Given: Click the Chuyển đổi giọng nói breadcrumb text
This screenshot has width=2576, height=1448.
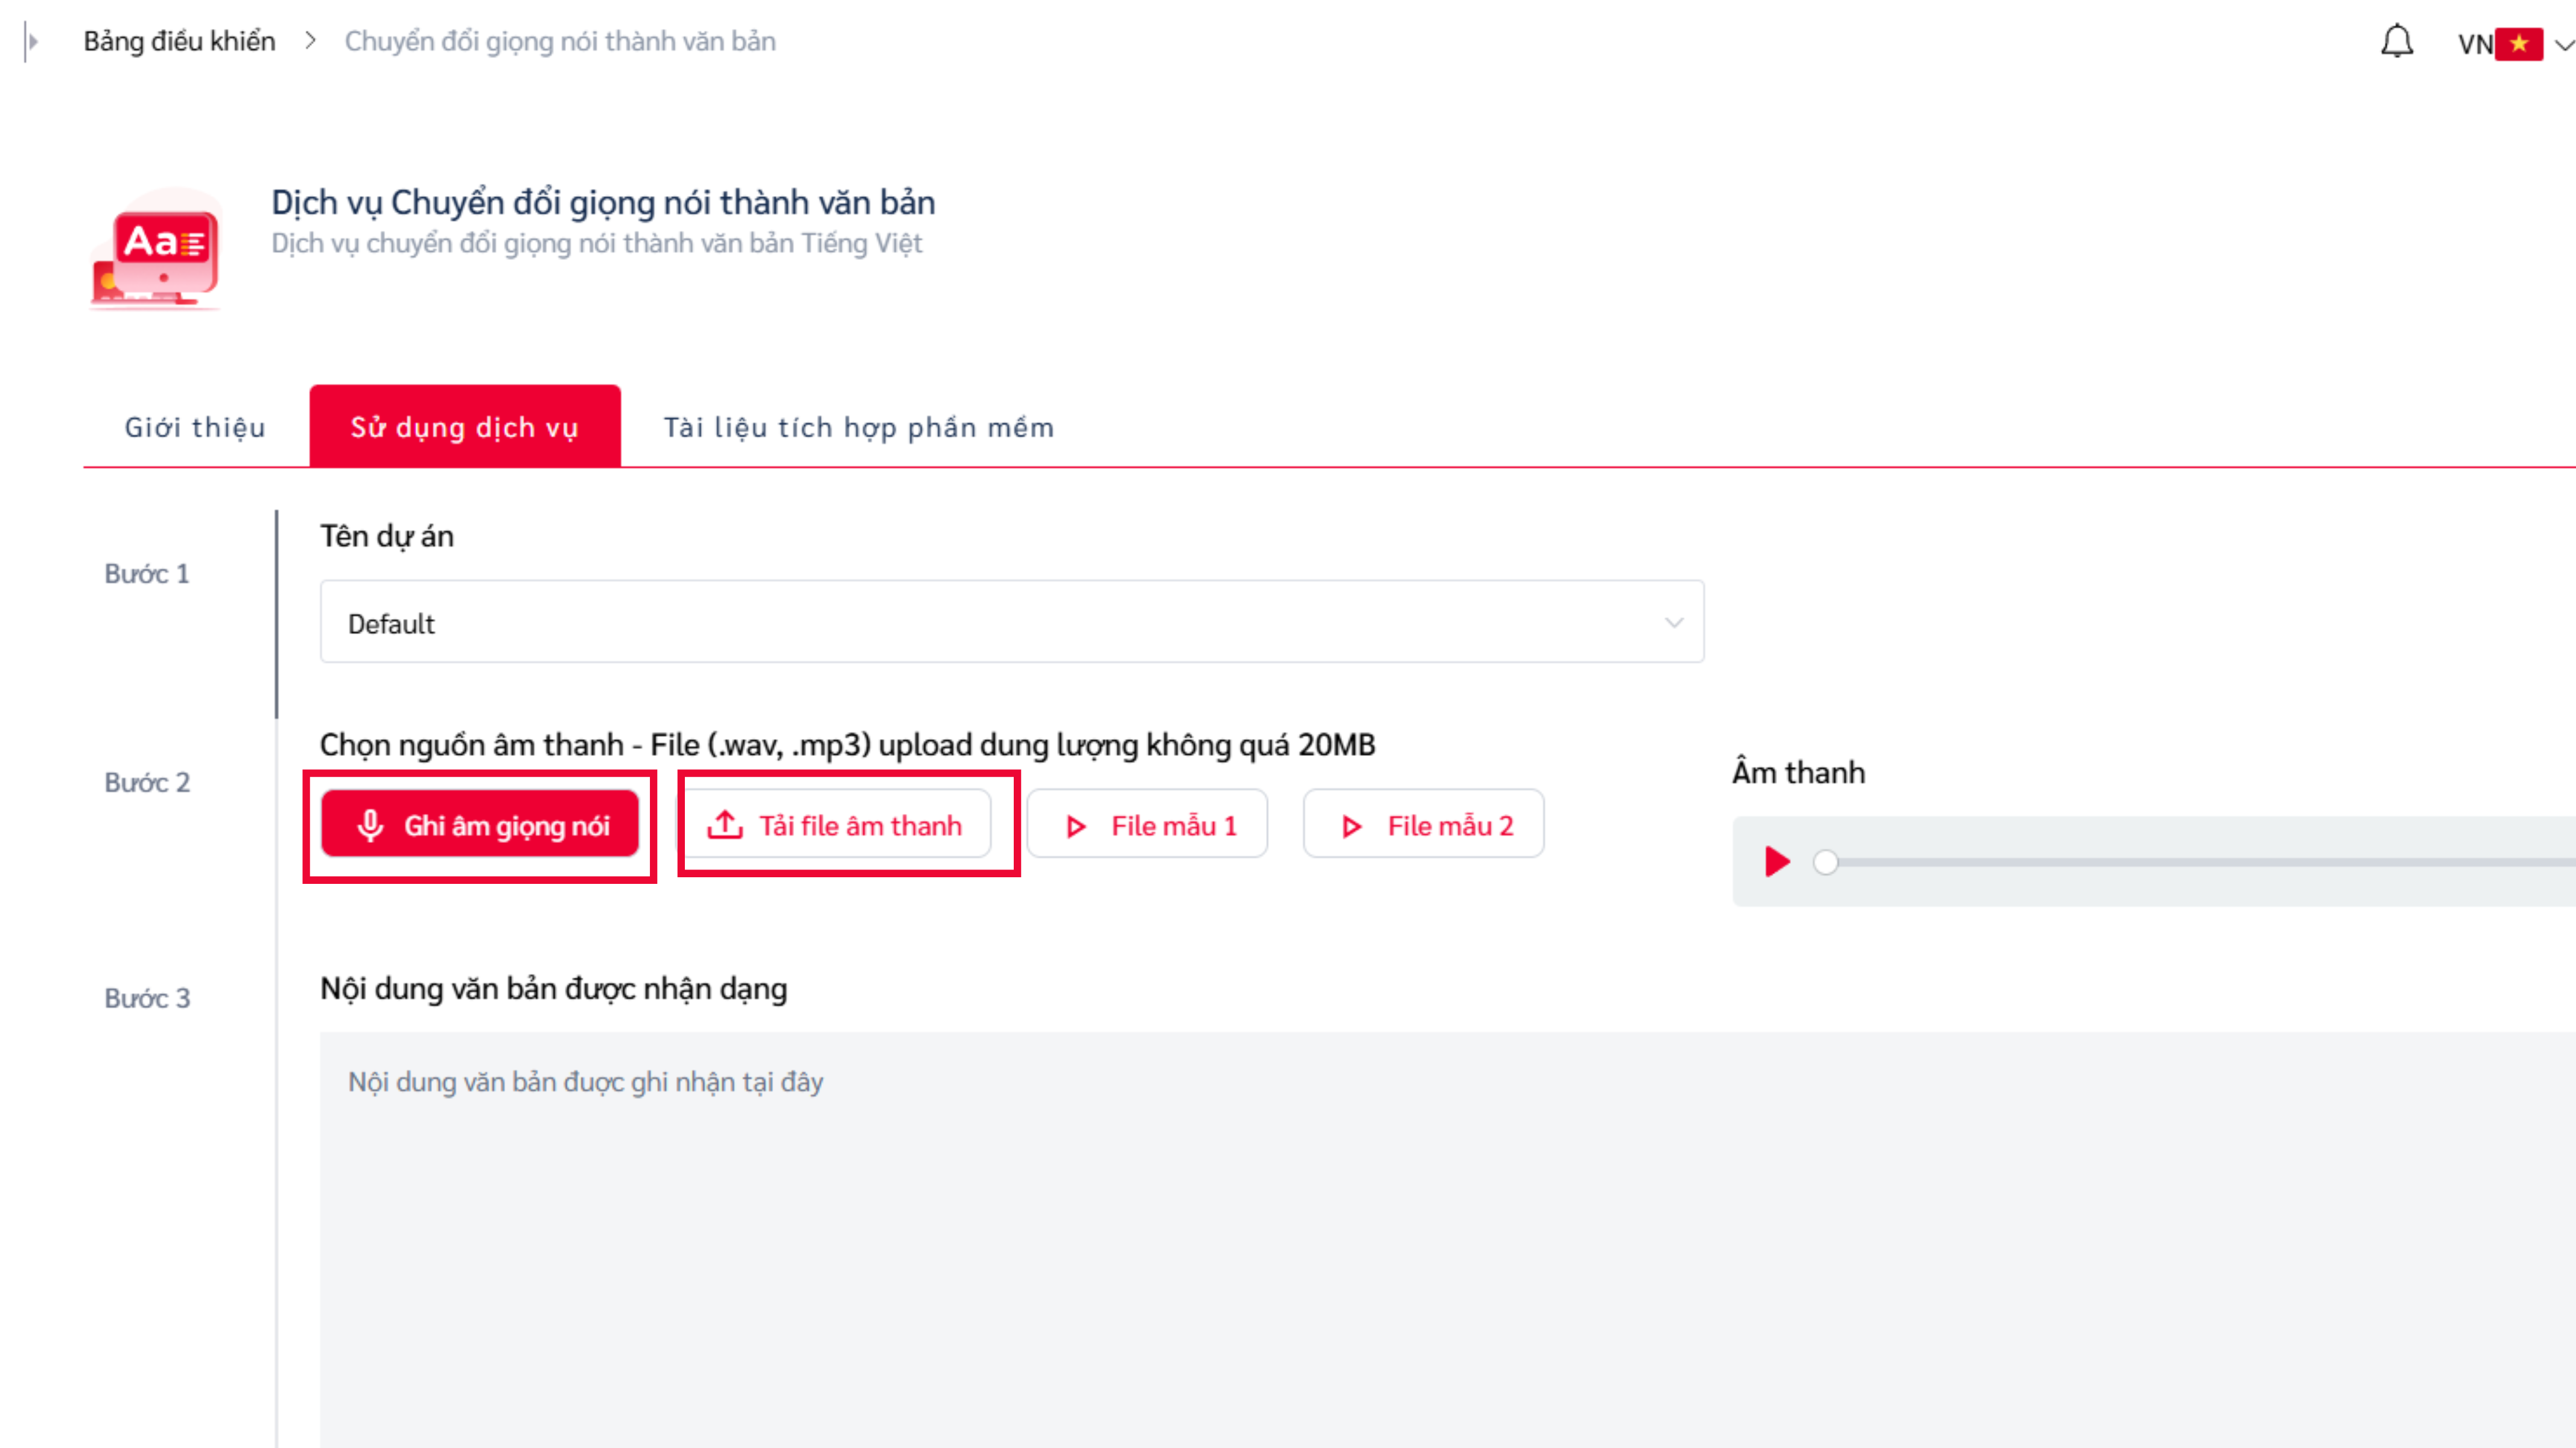Looking at the screenshot, I should pos(560,41).
